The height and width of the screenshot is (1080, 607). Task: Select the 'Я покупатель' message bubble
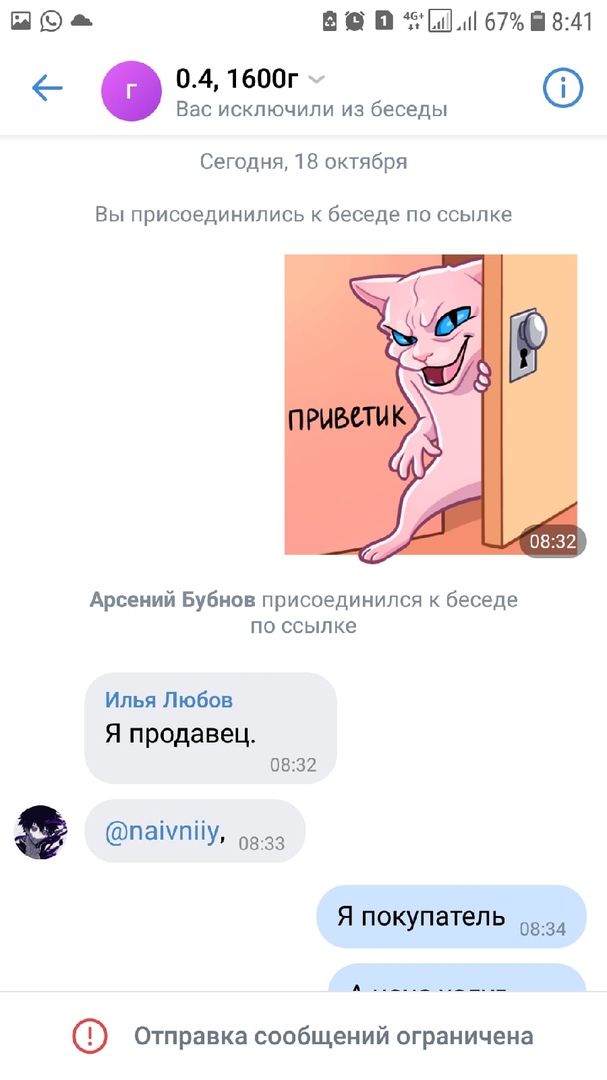click(x=451, y=917)
